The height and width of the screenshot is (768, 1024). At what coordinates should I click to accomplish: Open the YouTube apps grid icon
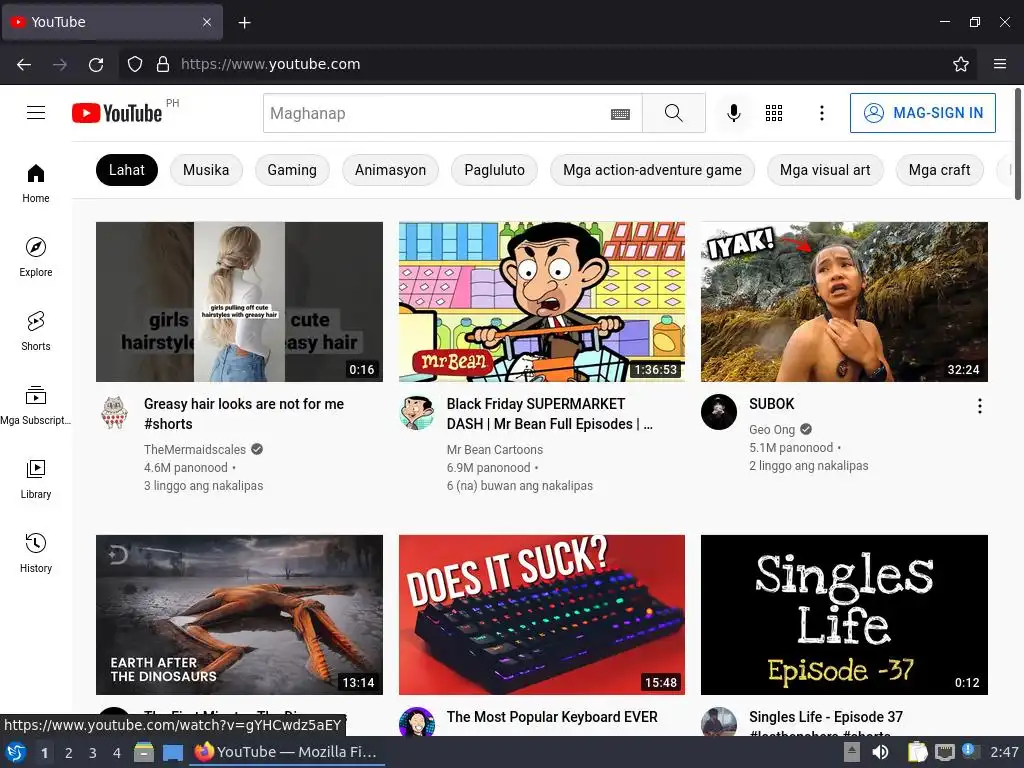point(774,113)
